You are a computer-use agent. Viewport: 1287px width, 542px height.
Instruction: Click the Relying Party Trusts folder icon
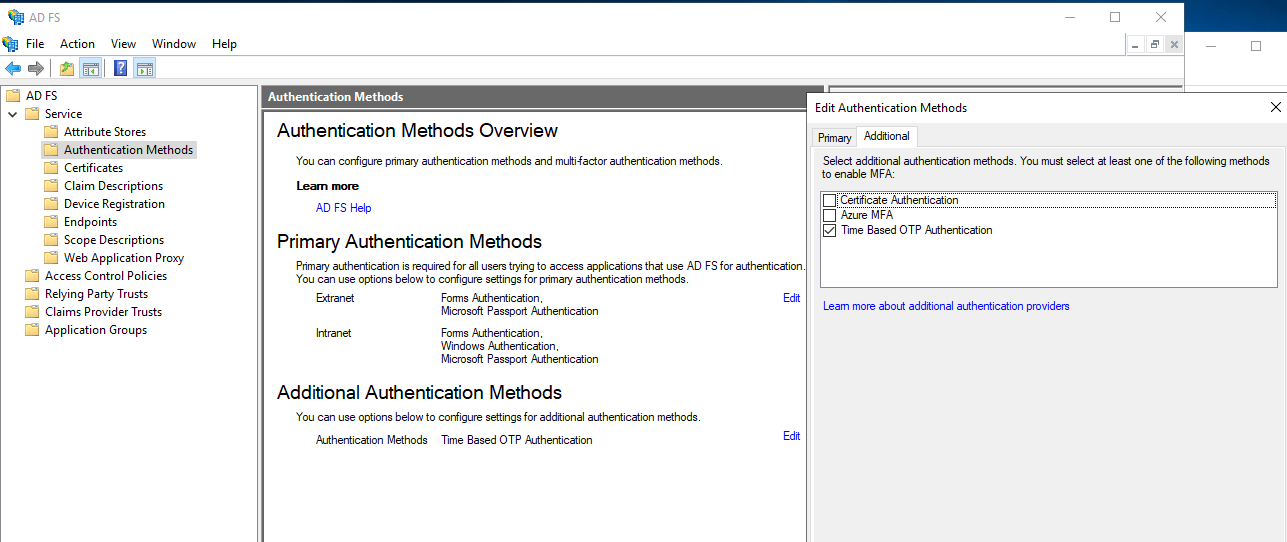click(x=32, y=294)
